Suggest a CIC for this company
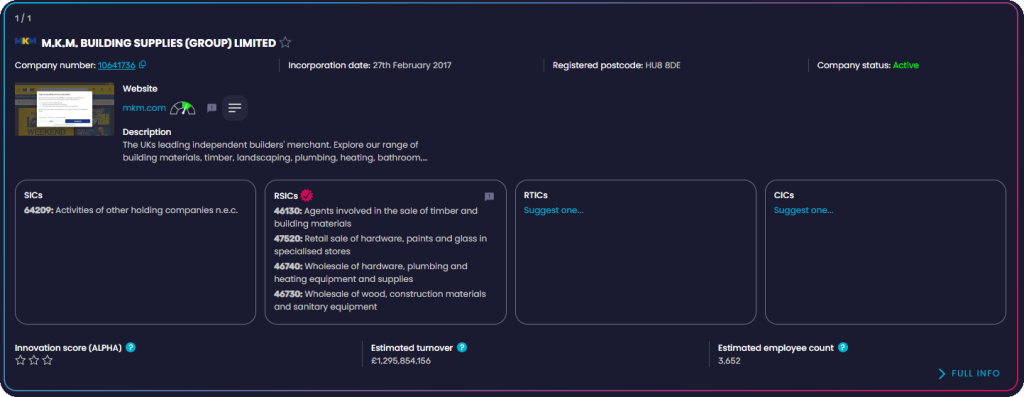 pyautogui.click(x=804, y=210)
